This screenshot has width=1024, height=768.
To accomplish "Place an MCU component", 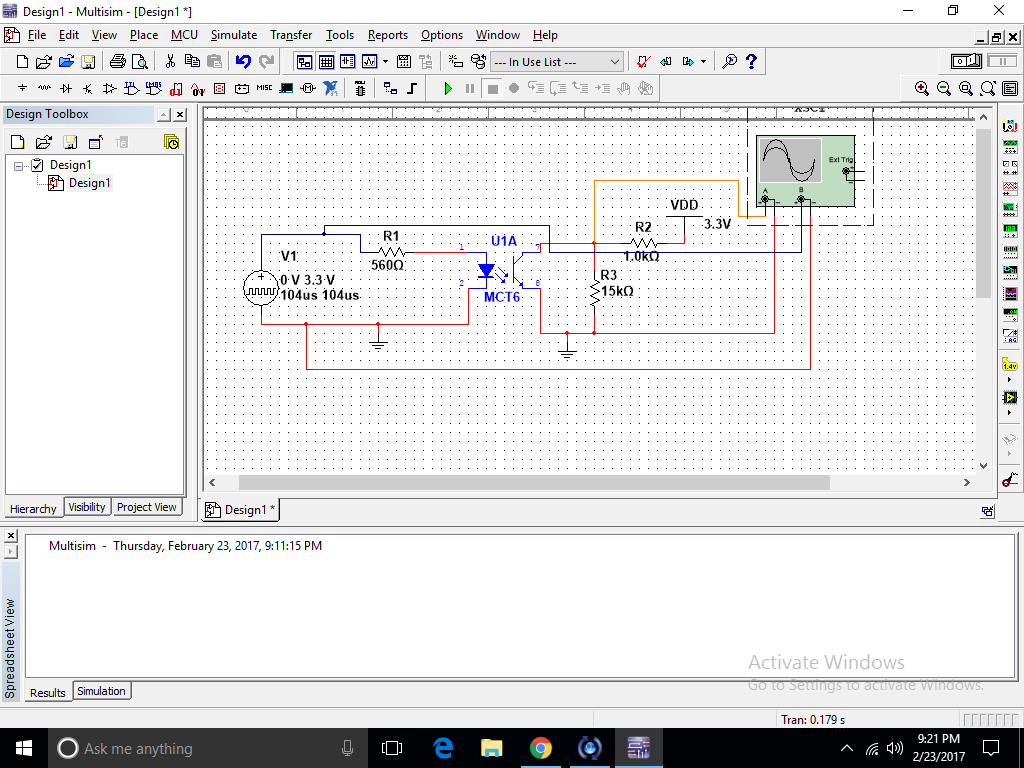I will tap(360, 88).
